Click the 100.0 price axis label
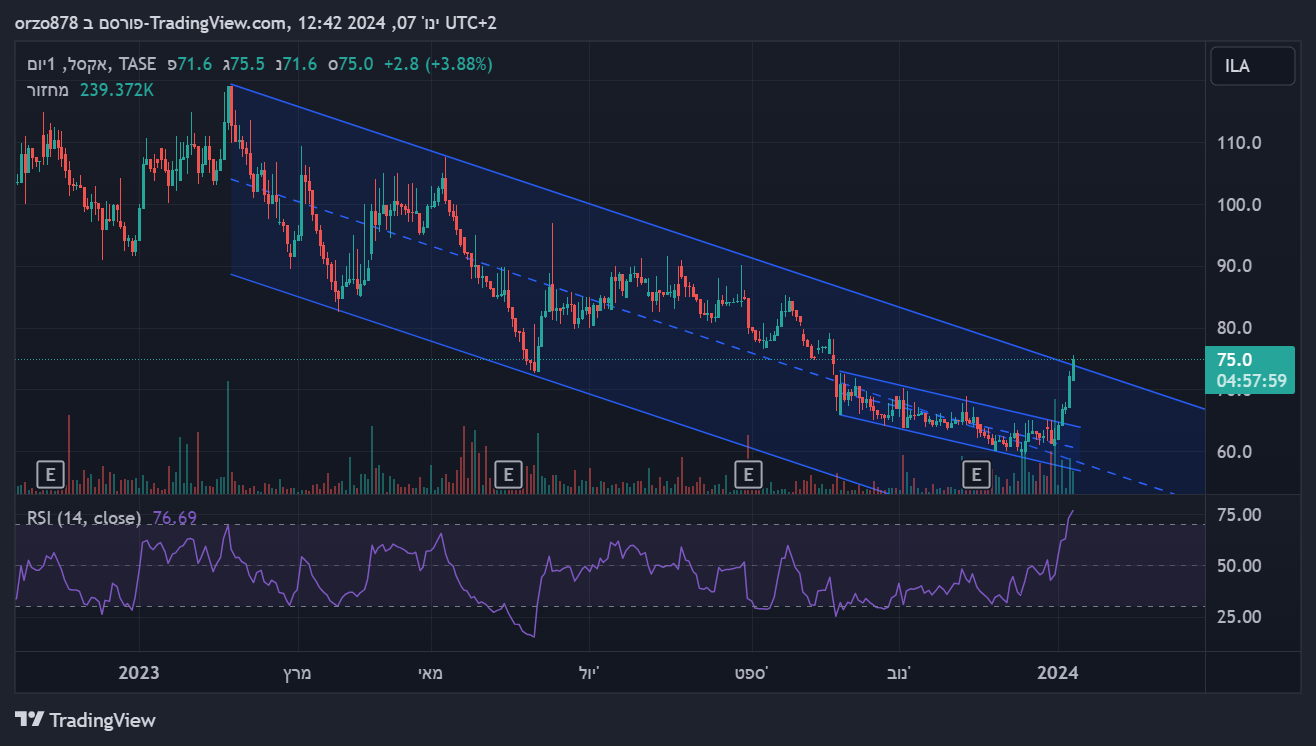The width and height of the screenshot is (1316, 746). pos(1239,205)
